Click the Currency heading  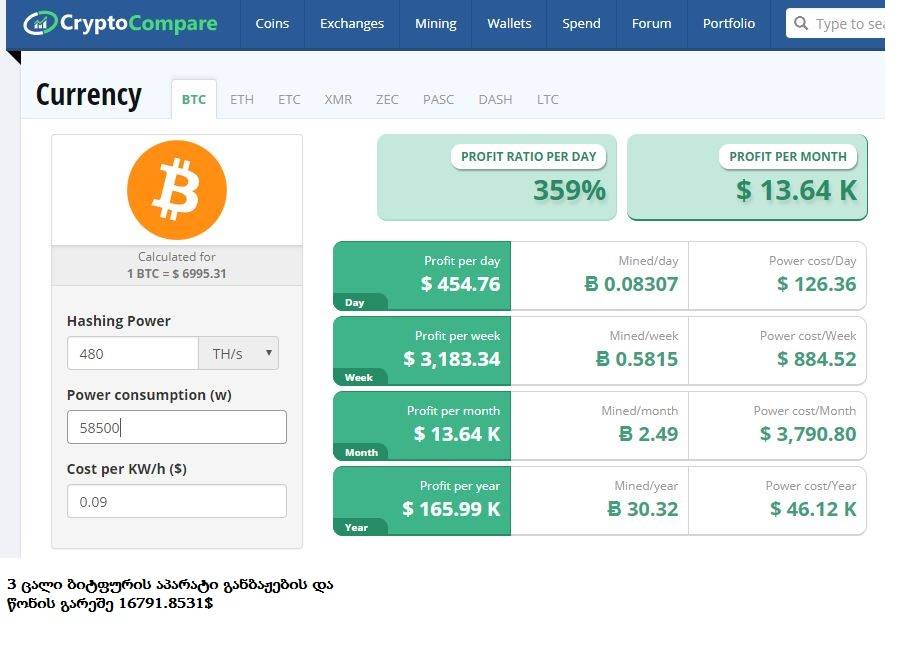coord(89,95)
